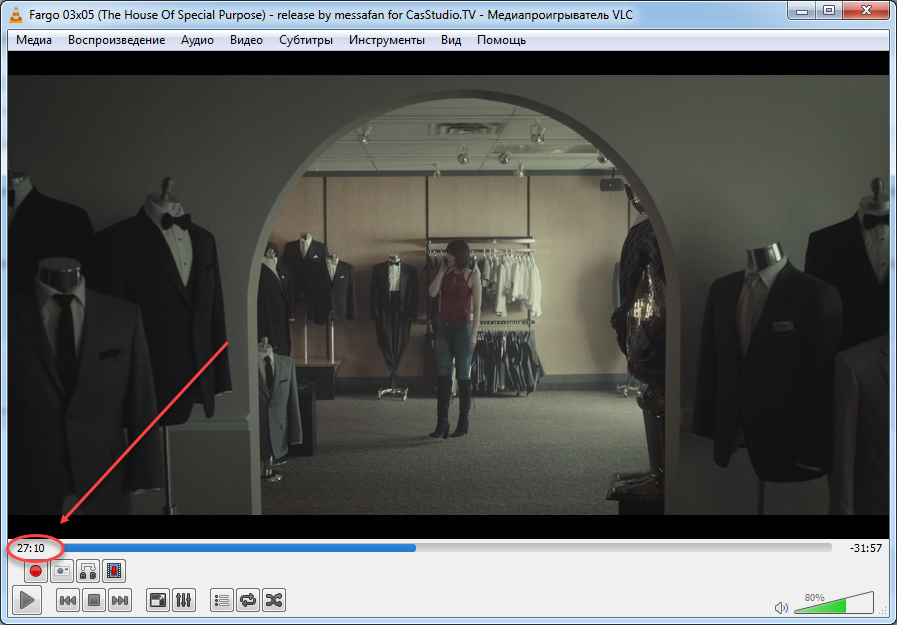
Task: Adjust volume on the 80% slider
Action: (834, 603)
